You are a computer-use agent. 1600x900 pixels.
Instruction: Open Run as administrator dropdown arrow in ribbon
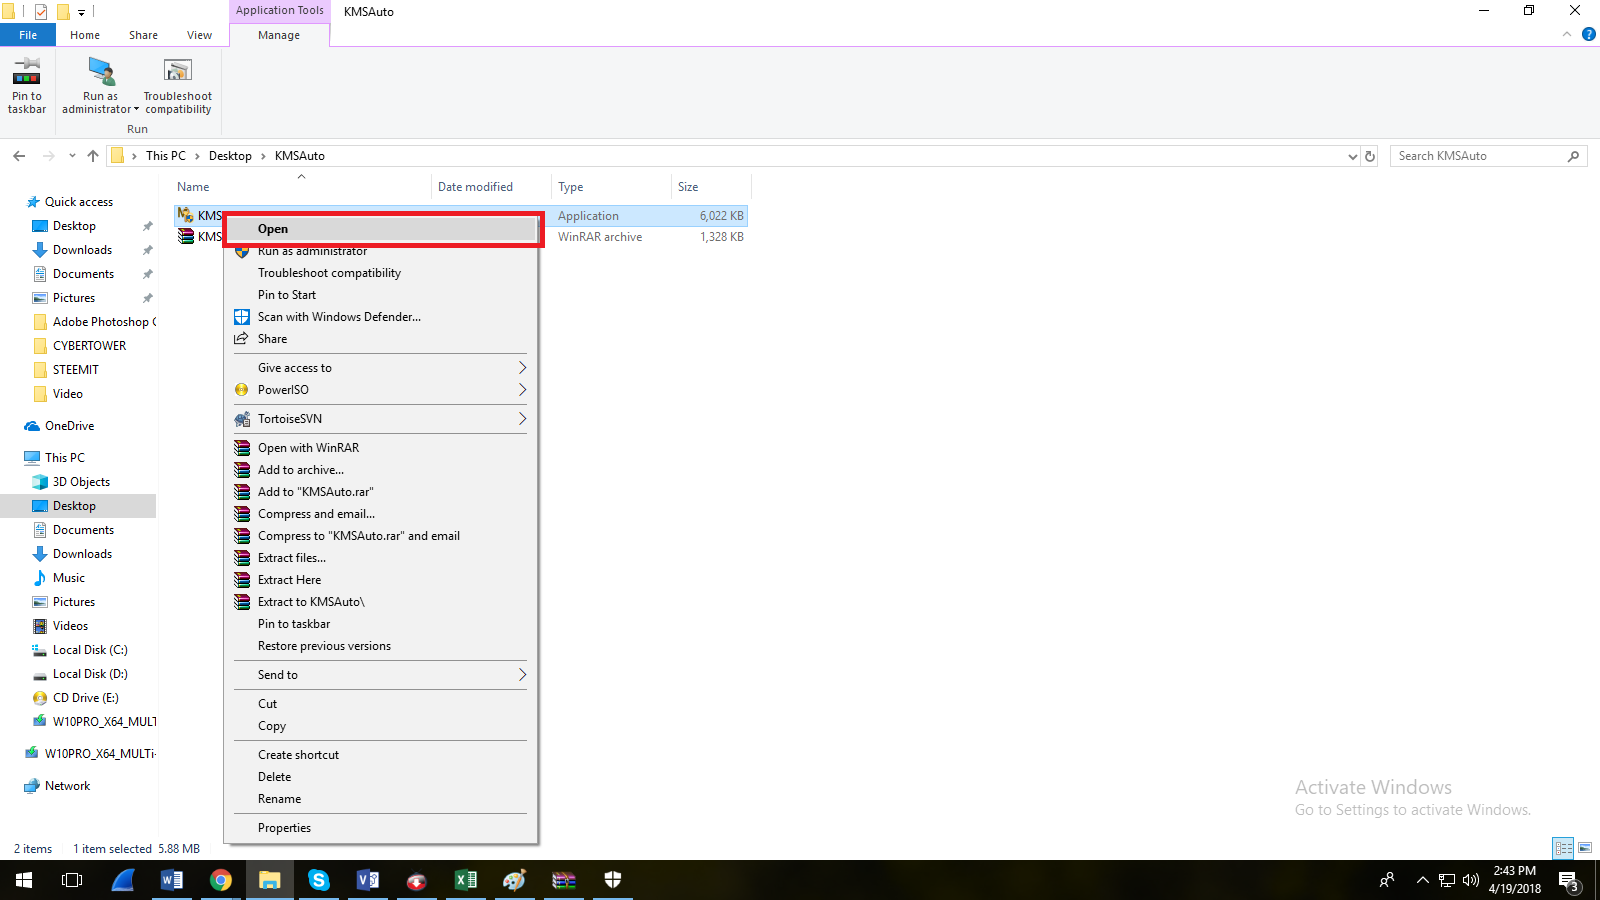(x=136, y=110)
